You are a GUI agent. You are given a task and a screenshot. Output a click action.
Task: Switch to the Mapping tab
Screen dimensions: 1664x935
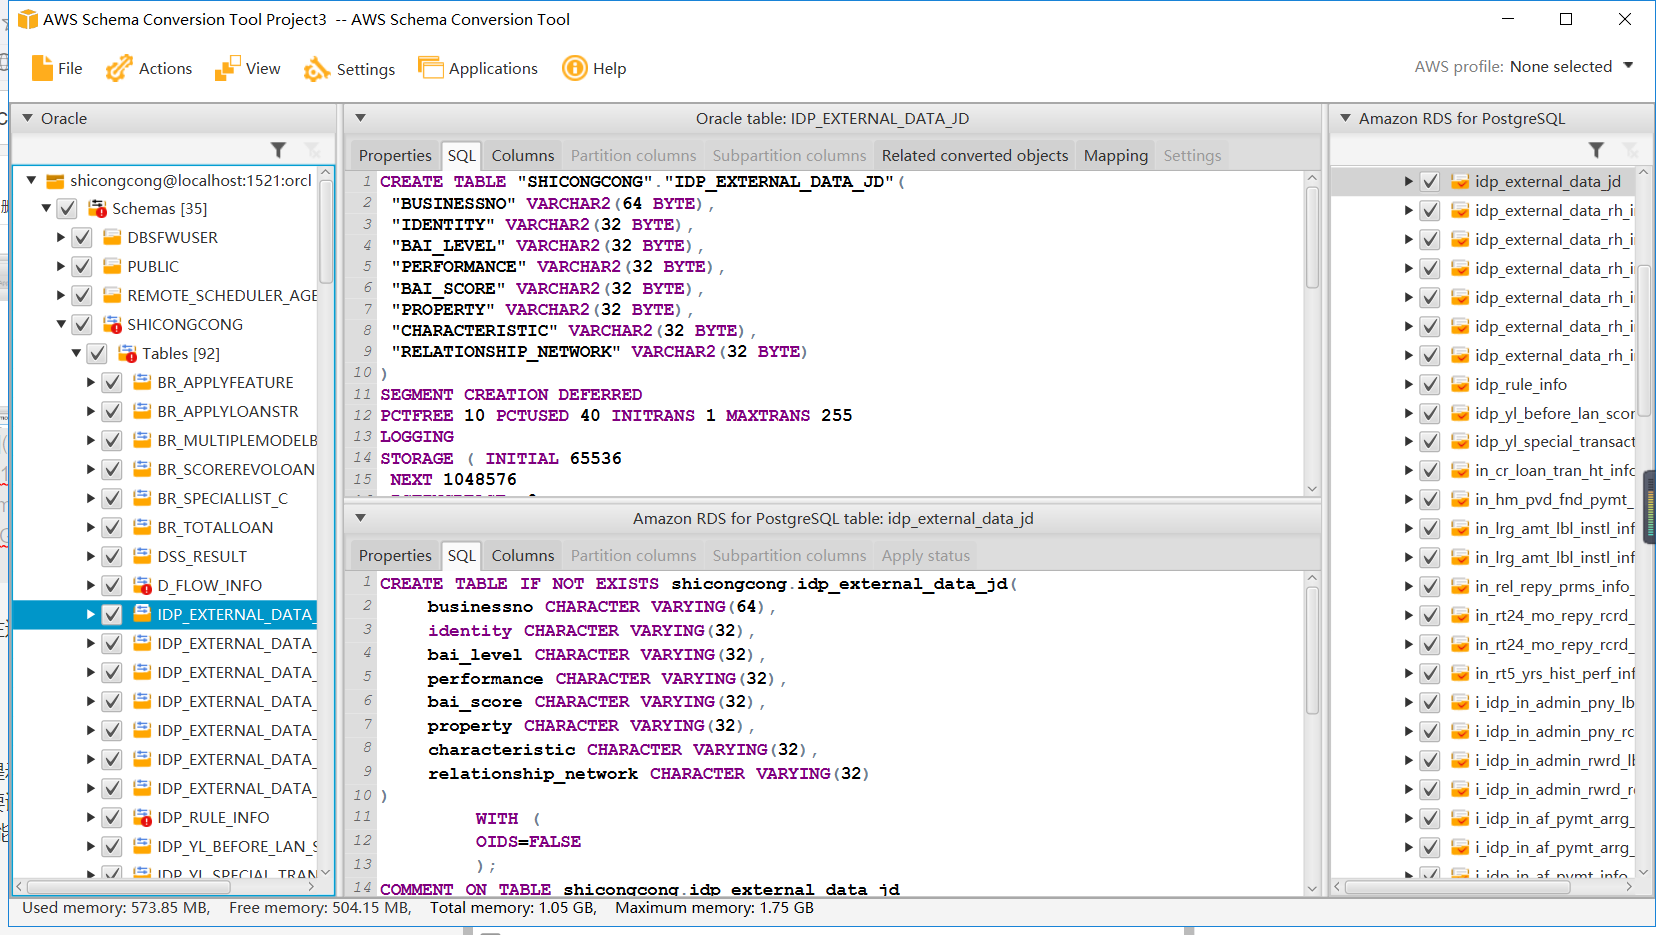1115,156
